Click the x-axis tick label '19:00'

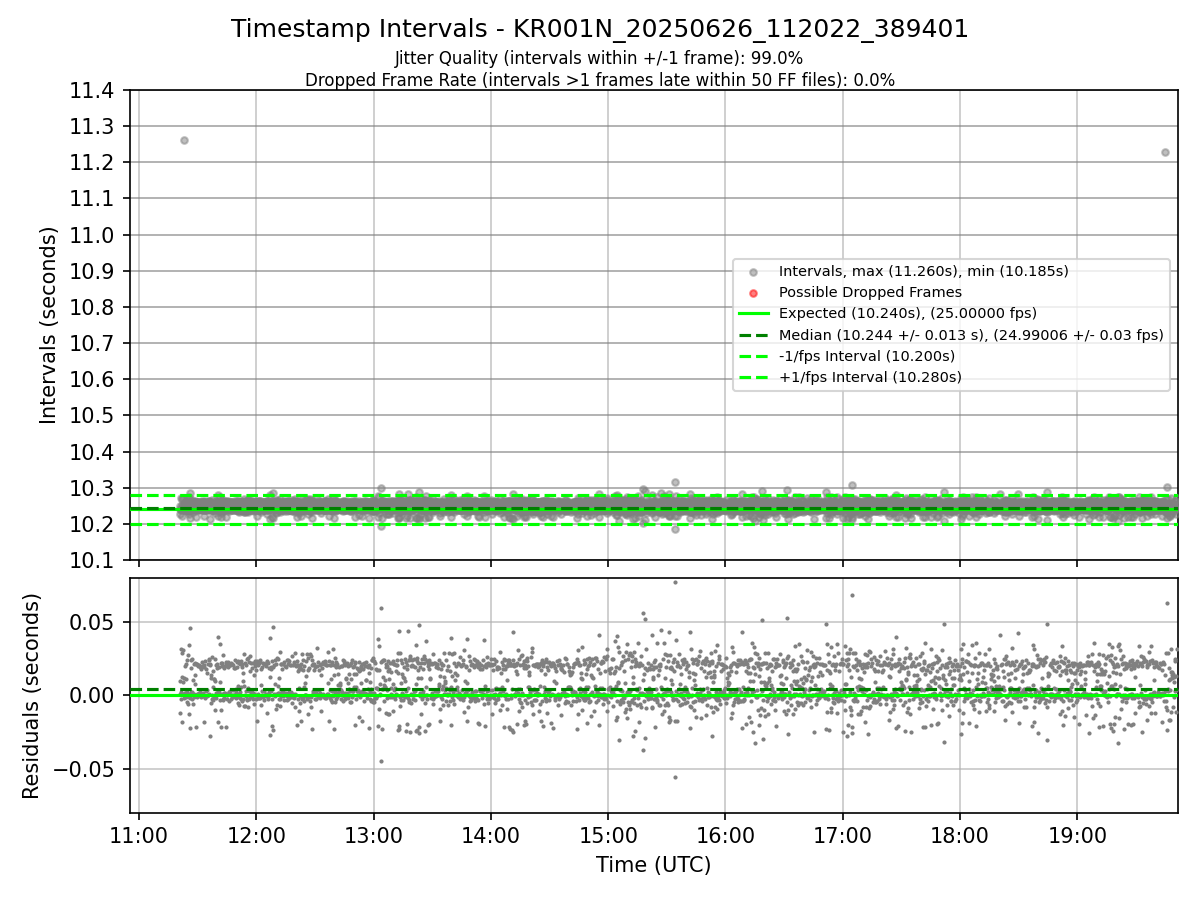pos(1077,835)
